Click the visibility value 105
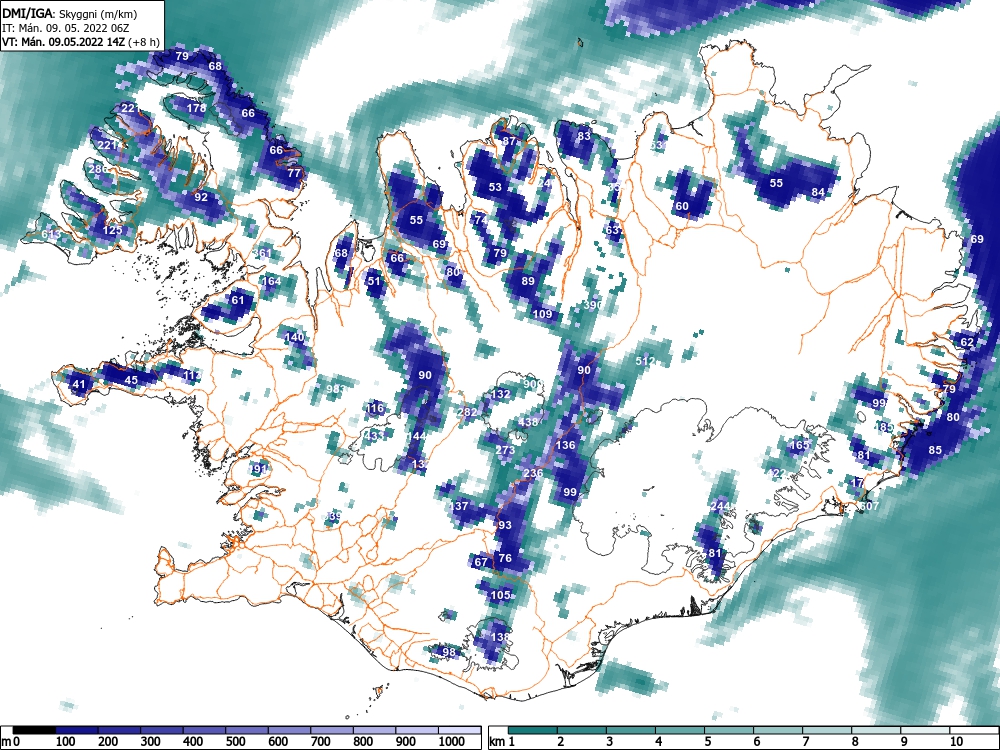 click(x=501, y=595)
